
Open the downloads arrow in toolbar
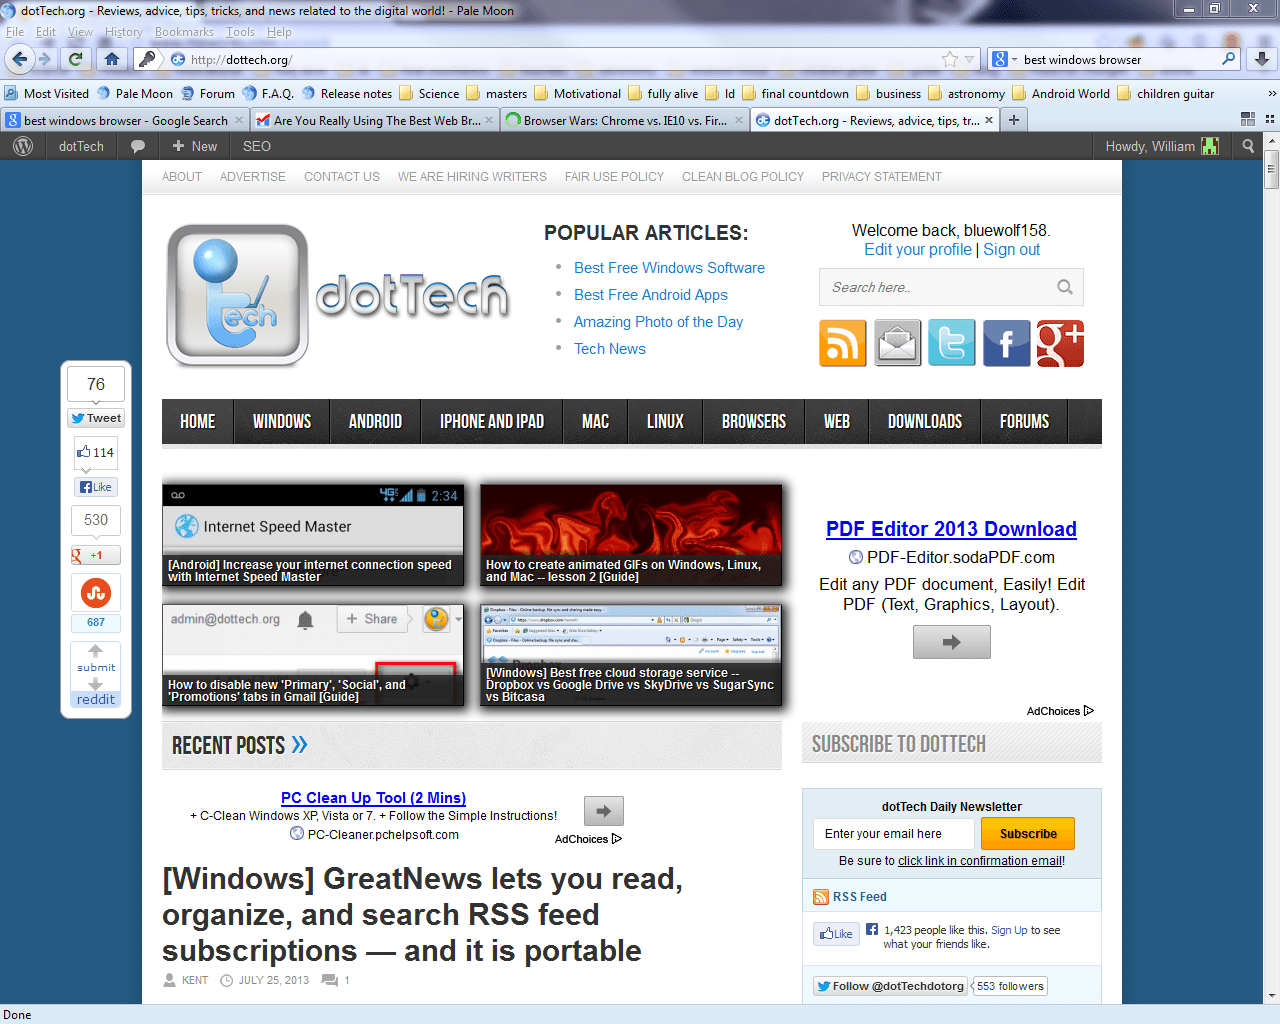[1261, 59]
